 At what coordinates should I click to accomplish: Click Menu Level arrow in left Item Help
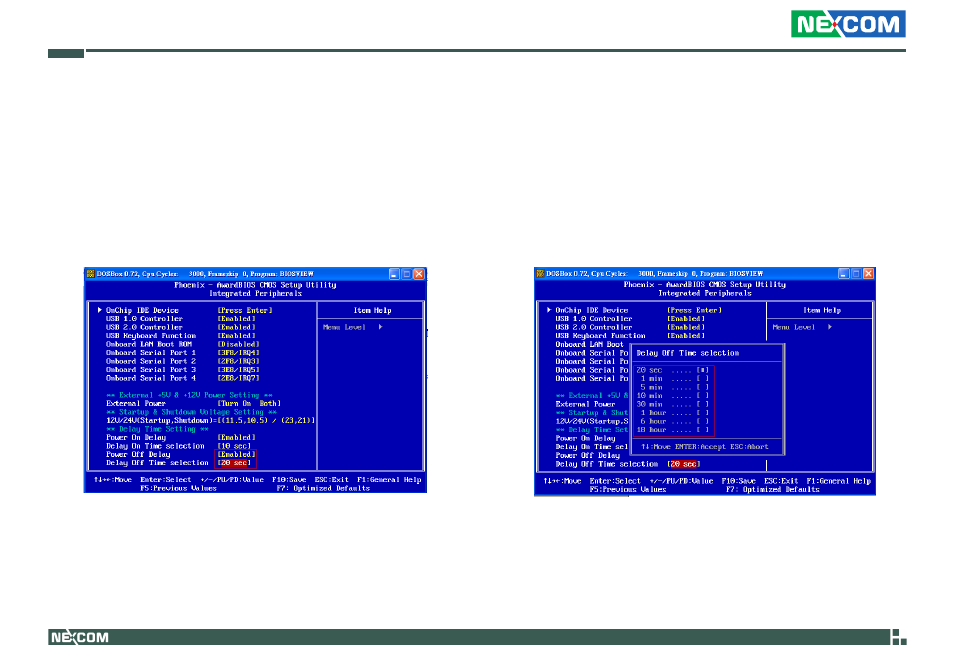click(x=381, y=327)
